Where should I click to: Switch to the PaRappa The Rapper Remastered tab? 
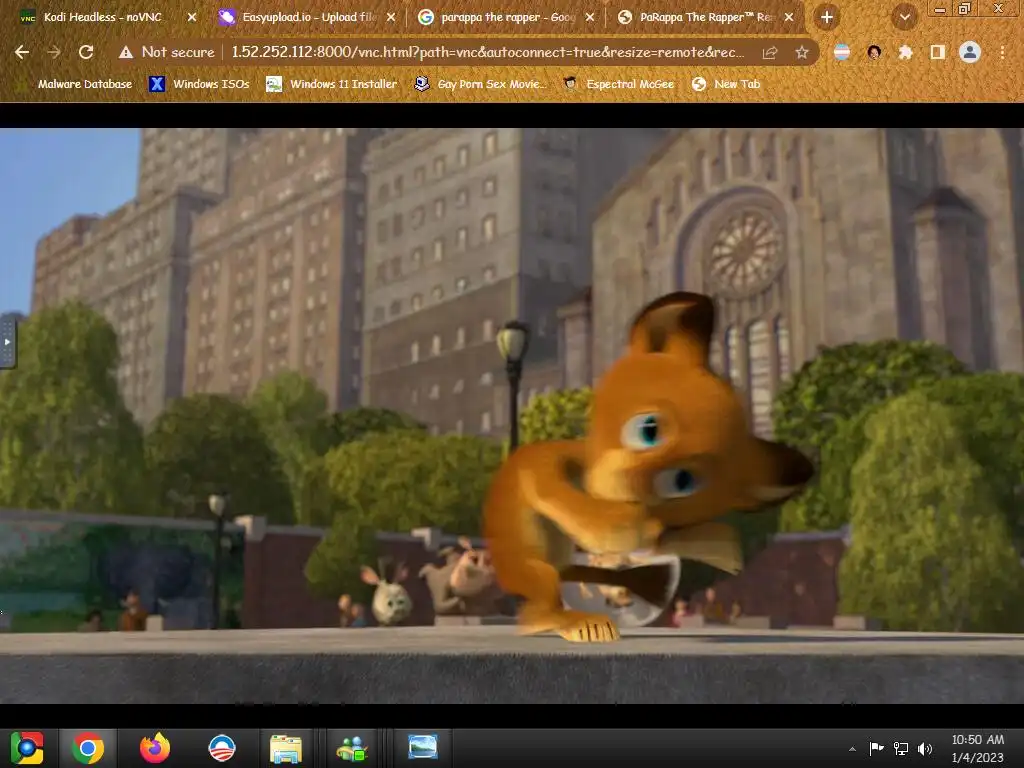coord(705,17)
